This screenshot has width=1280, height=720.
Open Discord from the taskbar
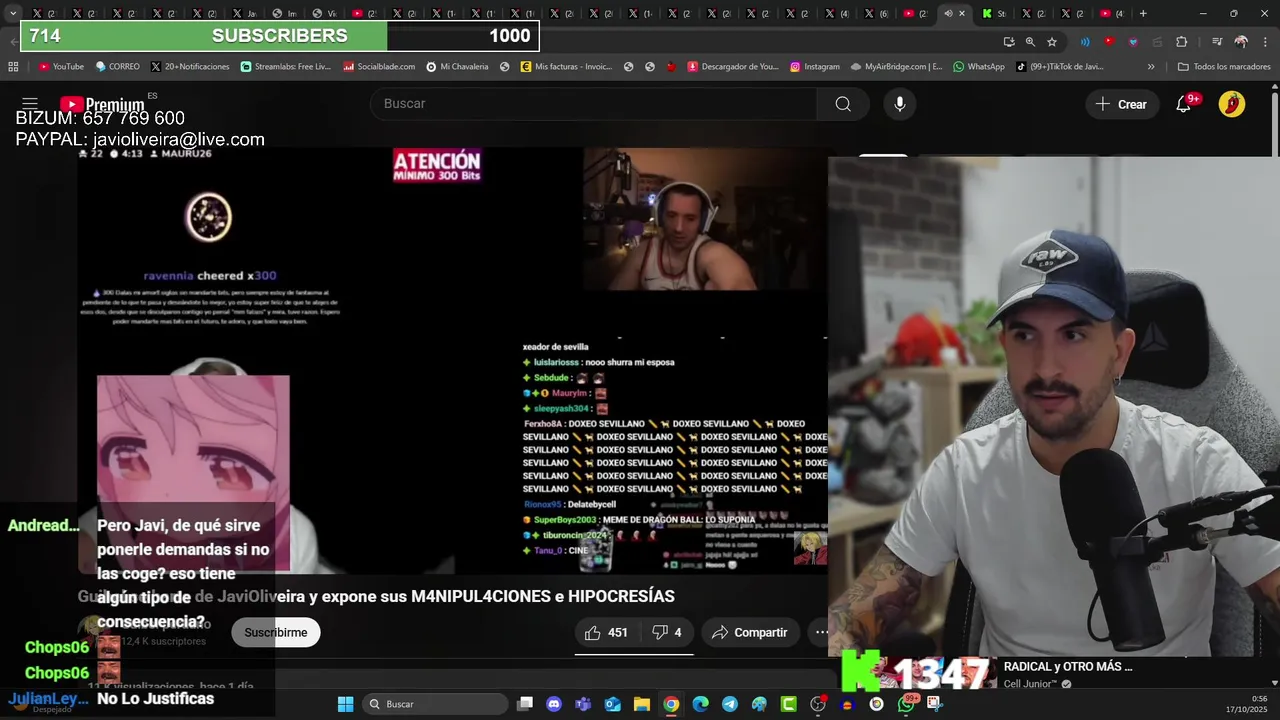(554, 704)
